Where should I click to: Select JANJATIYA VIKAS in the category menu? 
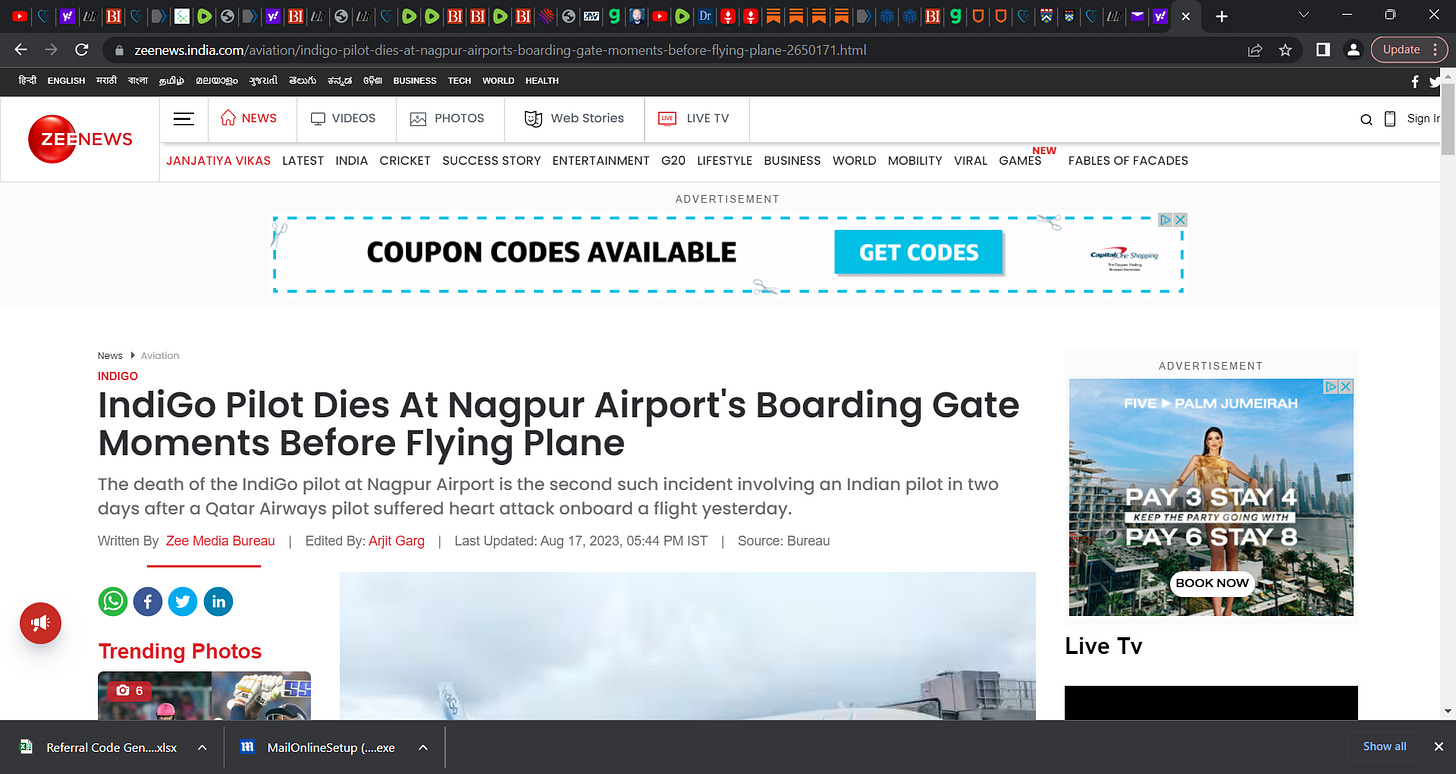pos(218,161)
